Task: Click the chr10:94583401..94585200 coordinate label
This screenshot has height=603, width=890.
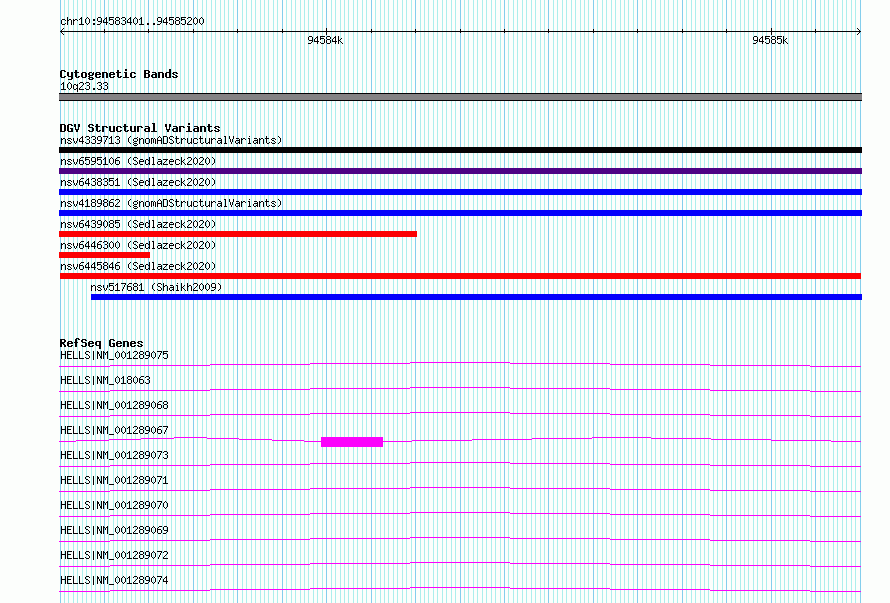Action: point(132,22)
